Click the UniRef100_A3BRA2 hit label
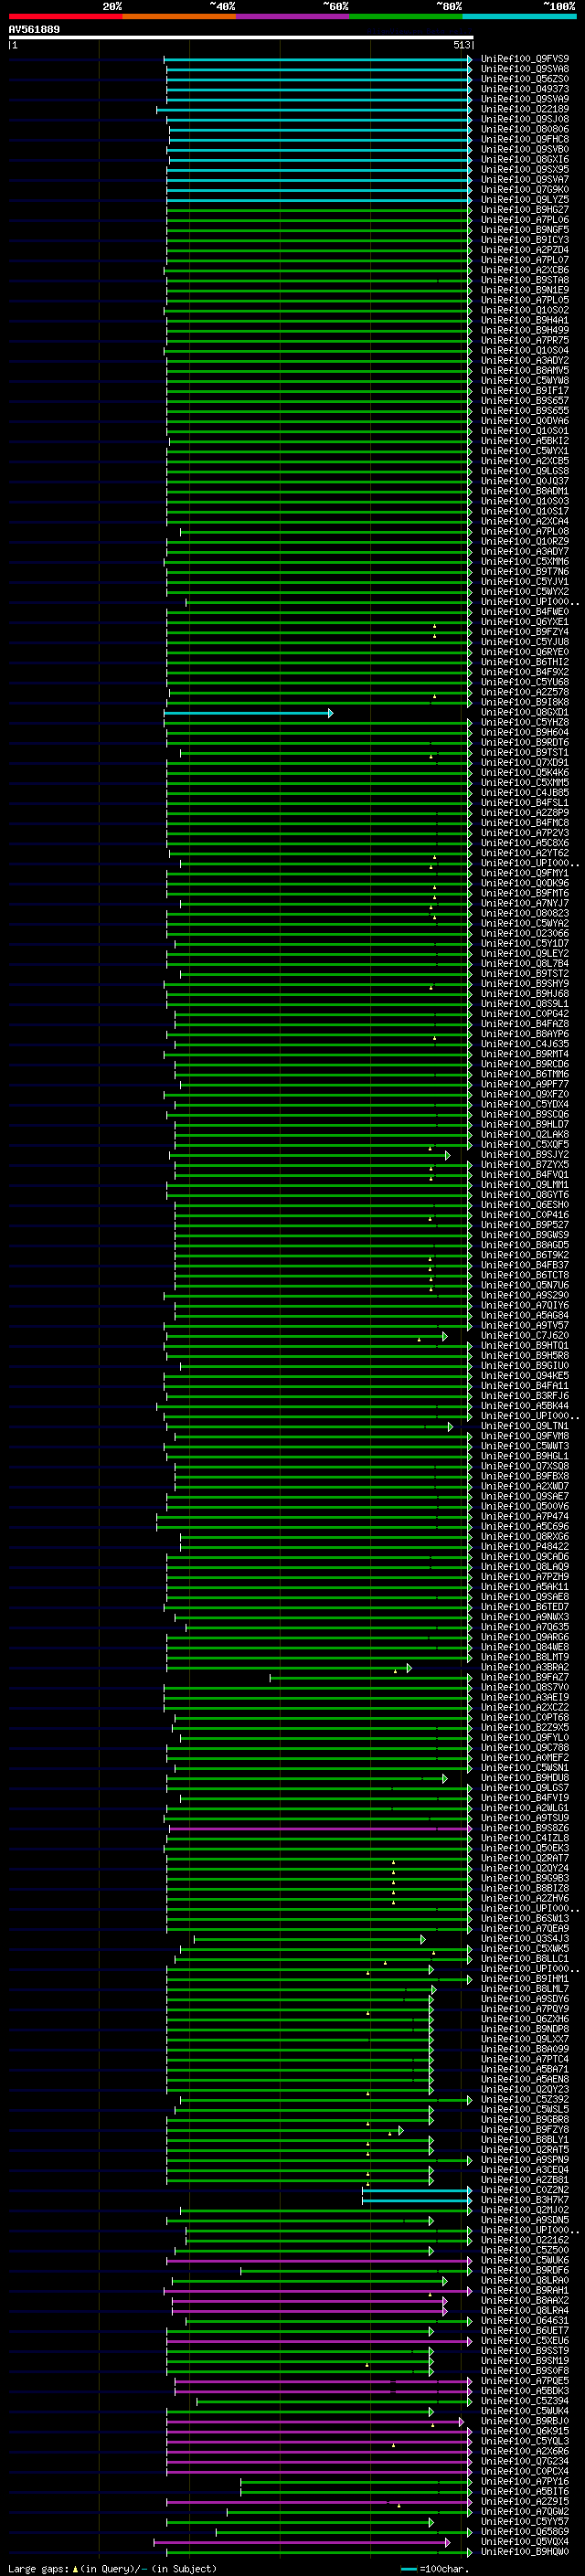585x2576 pixels. 525,1668
